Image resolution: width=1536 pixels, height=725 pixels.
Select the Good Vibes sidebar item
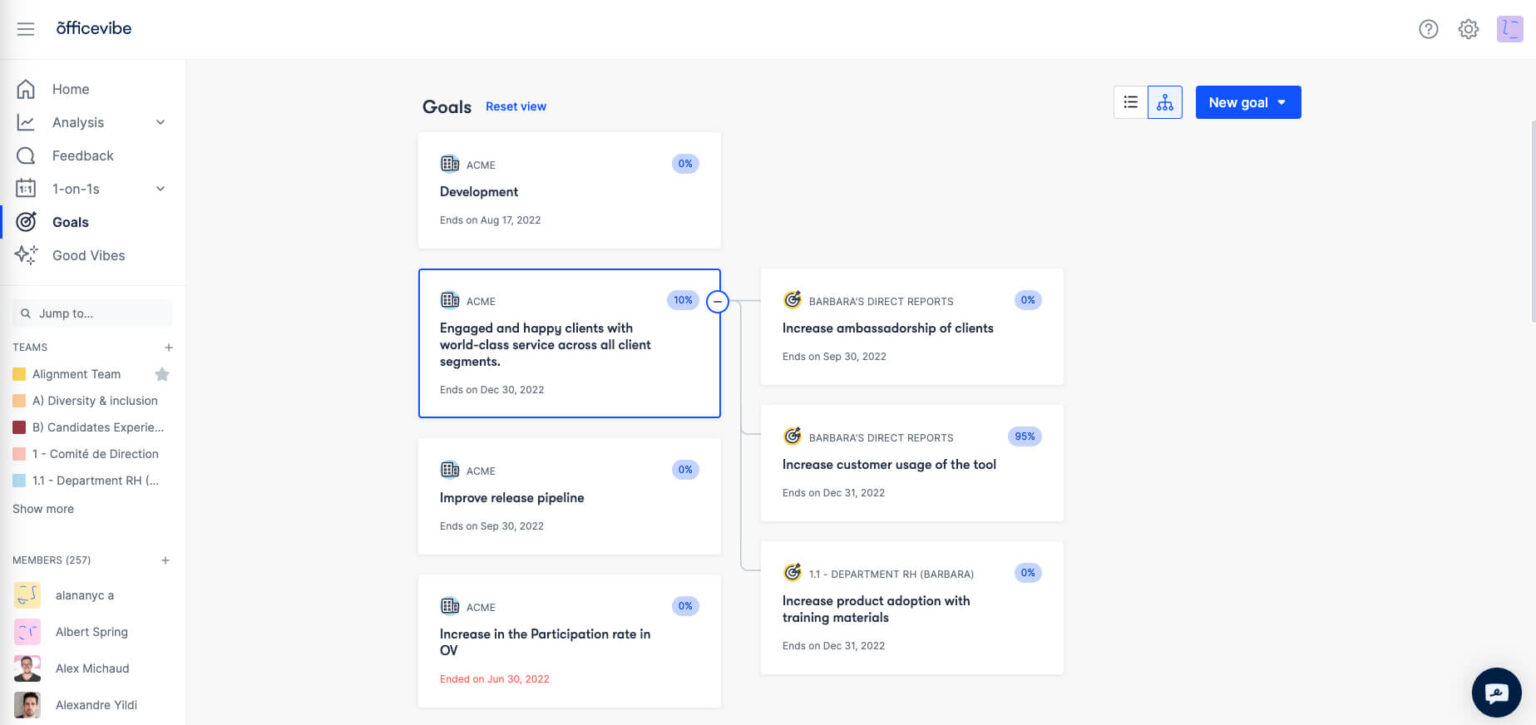pyautogui.click(x=88, y=255)
